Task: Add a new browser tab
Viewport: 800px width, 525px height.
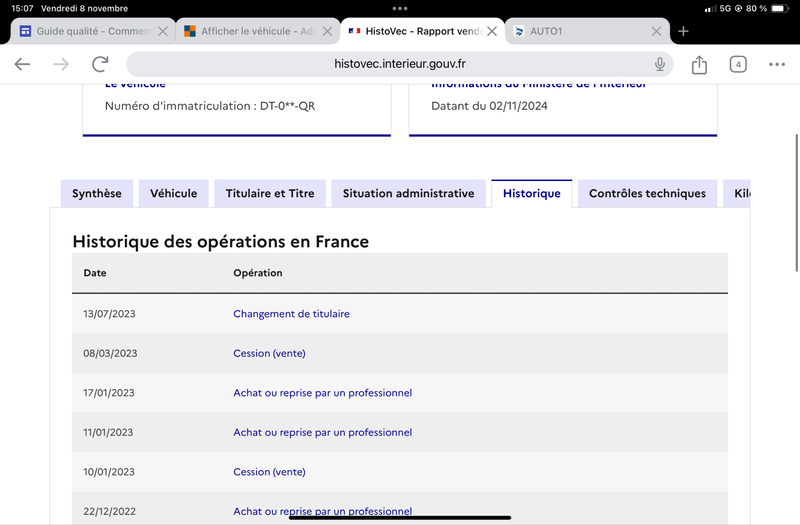Action: 683,32
